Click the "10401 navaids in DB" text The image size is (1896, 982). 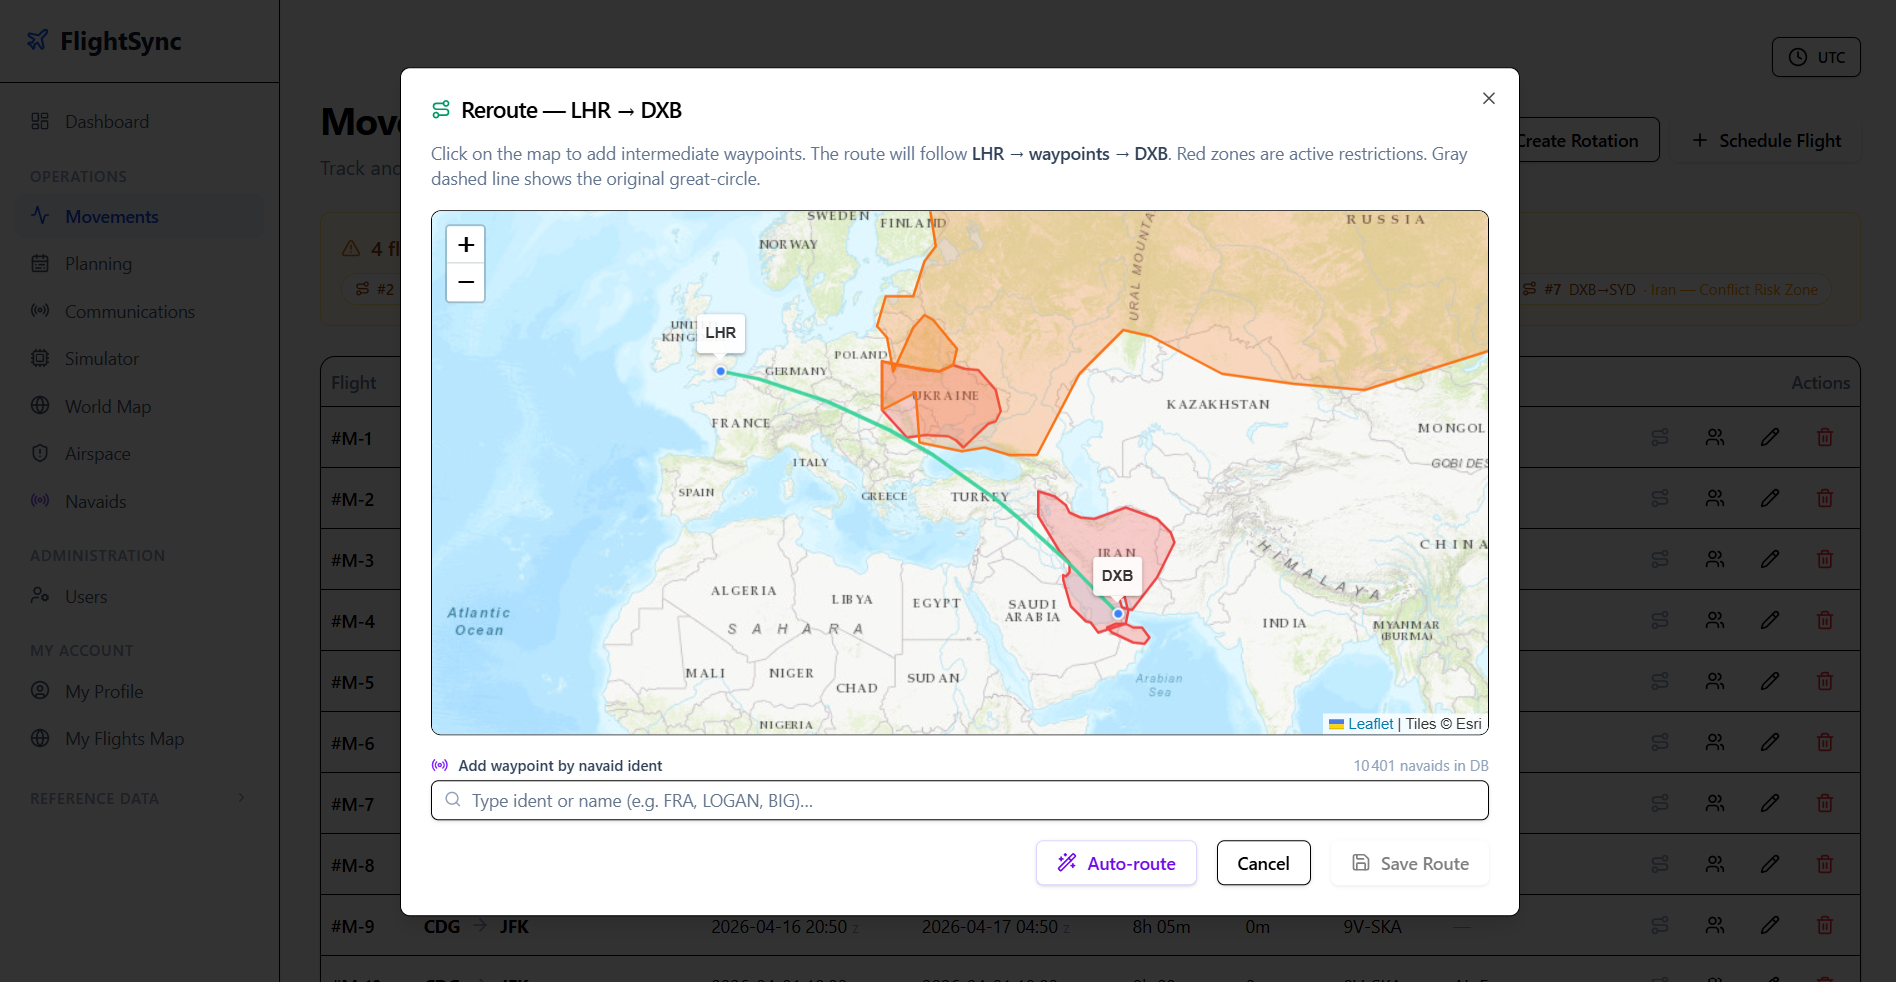point(1421,766)
